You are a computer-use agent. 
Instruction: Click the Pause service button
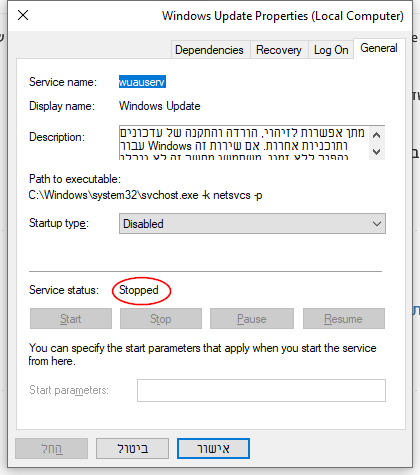[252, 319]
